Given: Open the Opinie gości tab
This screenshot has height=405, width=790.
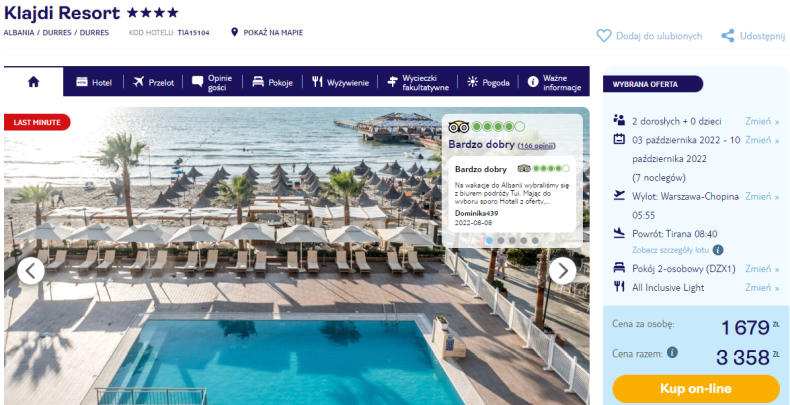Looking at the screenshot, I should coord(213,82).
